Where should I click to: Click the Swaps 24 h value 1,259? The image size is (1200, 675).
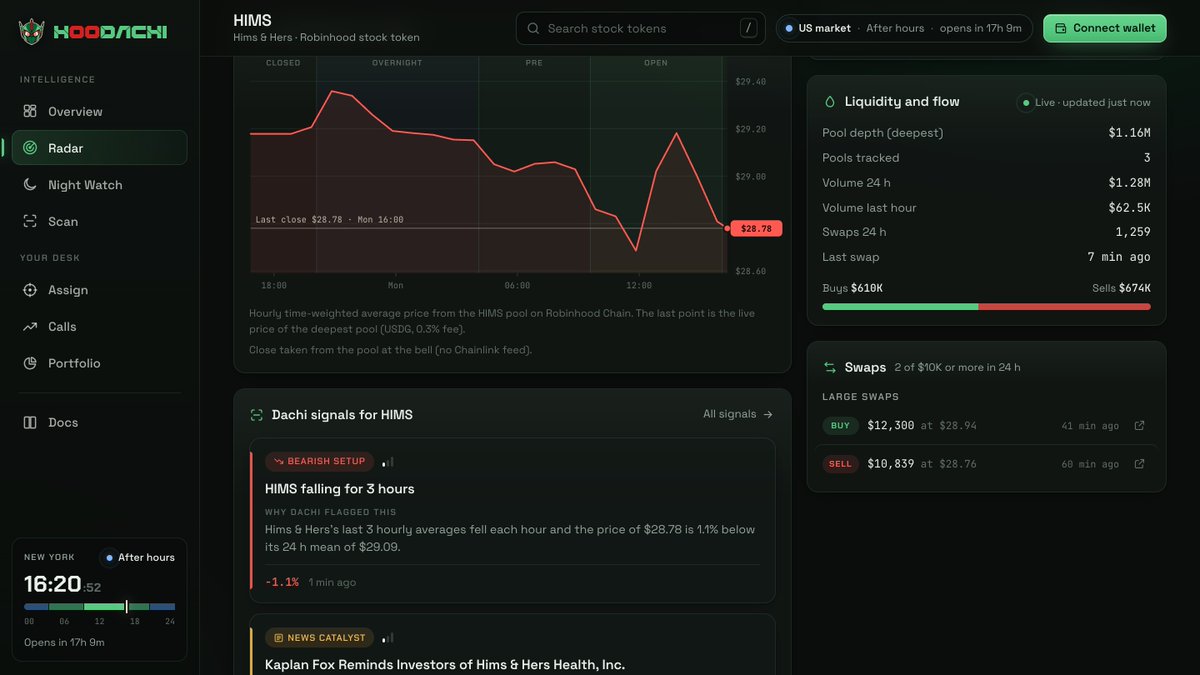point(1133,232)
